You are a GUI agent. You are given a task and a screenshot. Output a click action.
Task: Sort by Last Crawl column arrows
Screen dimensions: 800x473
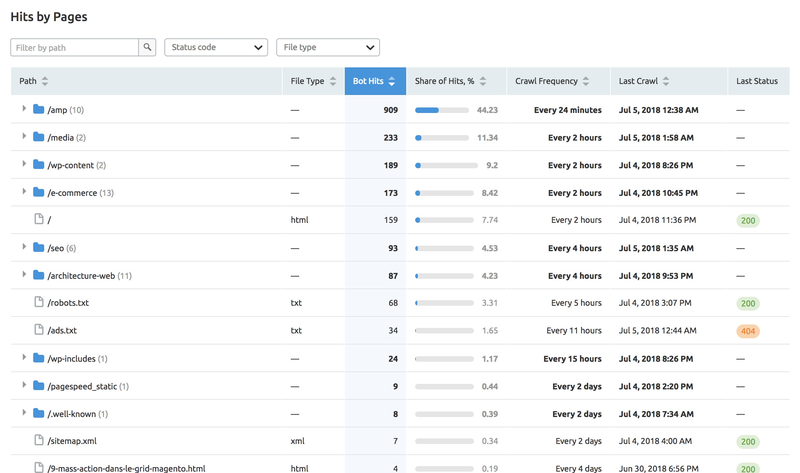[666, 81]
